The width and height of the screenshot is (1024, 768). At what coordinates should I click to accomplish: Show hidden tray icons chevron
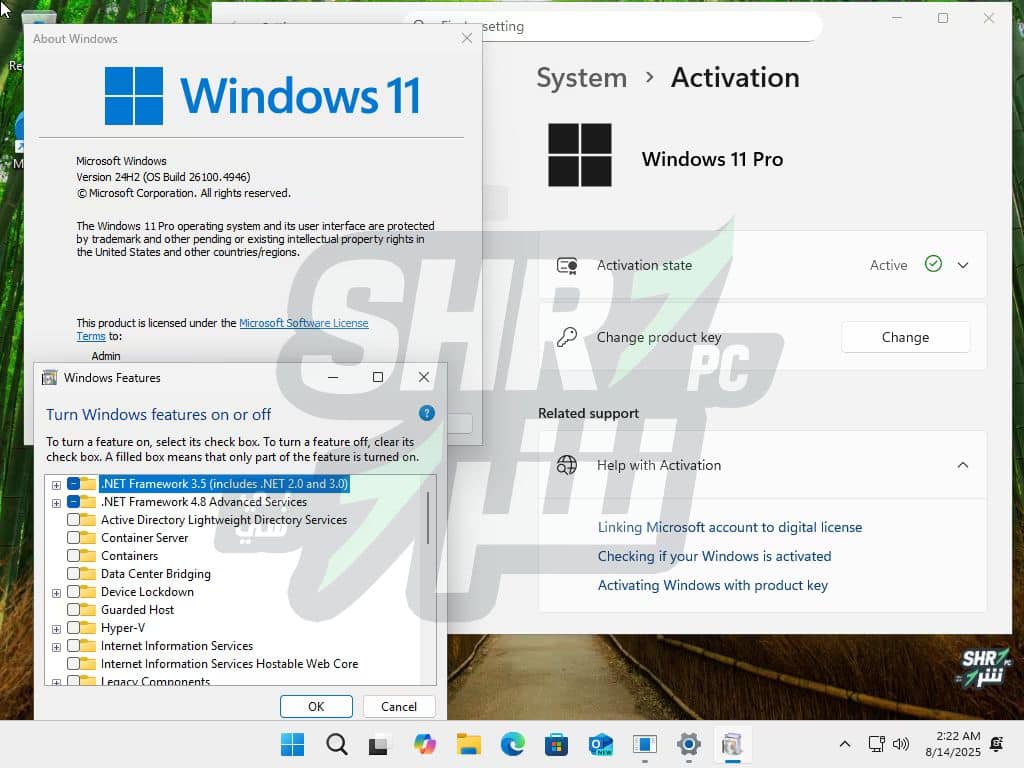click(x=844, y=744)
